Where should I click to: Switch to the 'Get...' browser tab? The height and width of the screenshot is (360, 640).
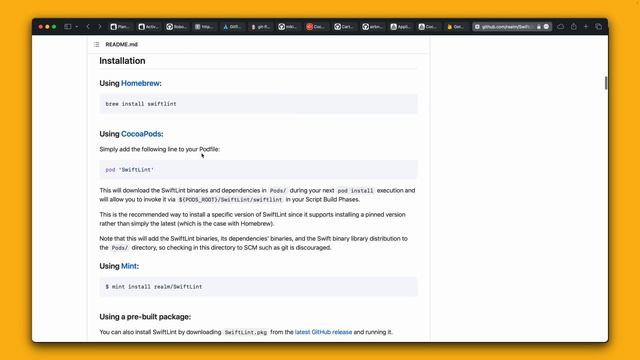coord(456,27)
